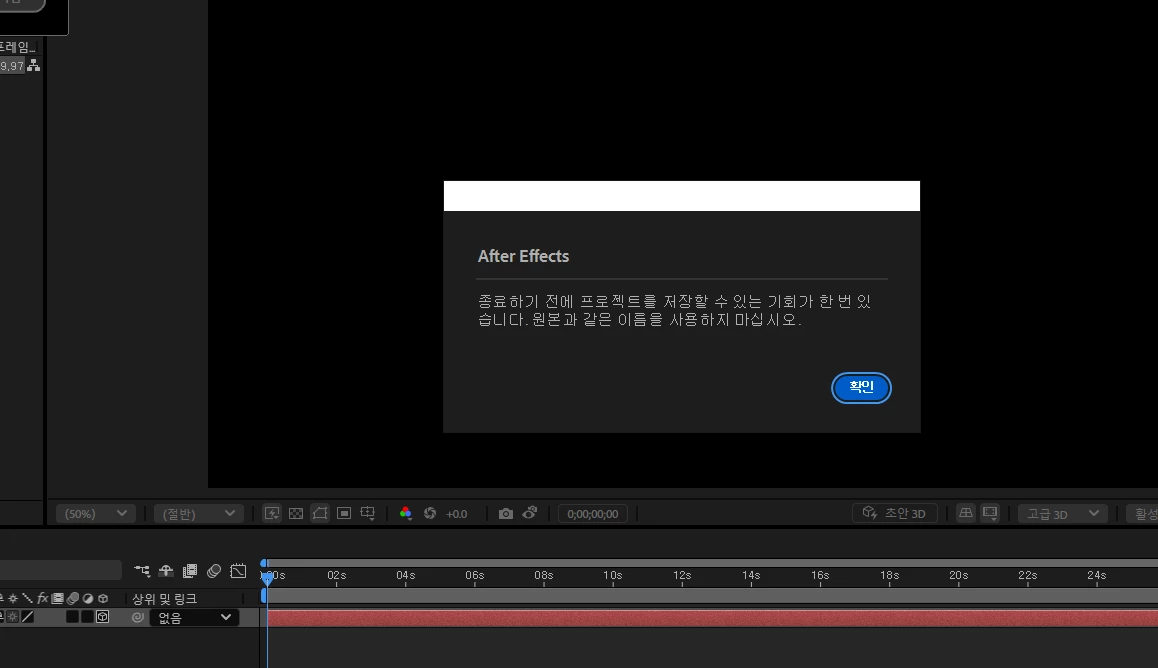
Task: Click the 24s mark on time ruler
Action: point(1097,575)
